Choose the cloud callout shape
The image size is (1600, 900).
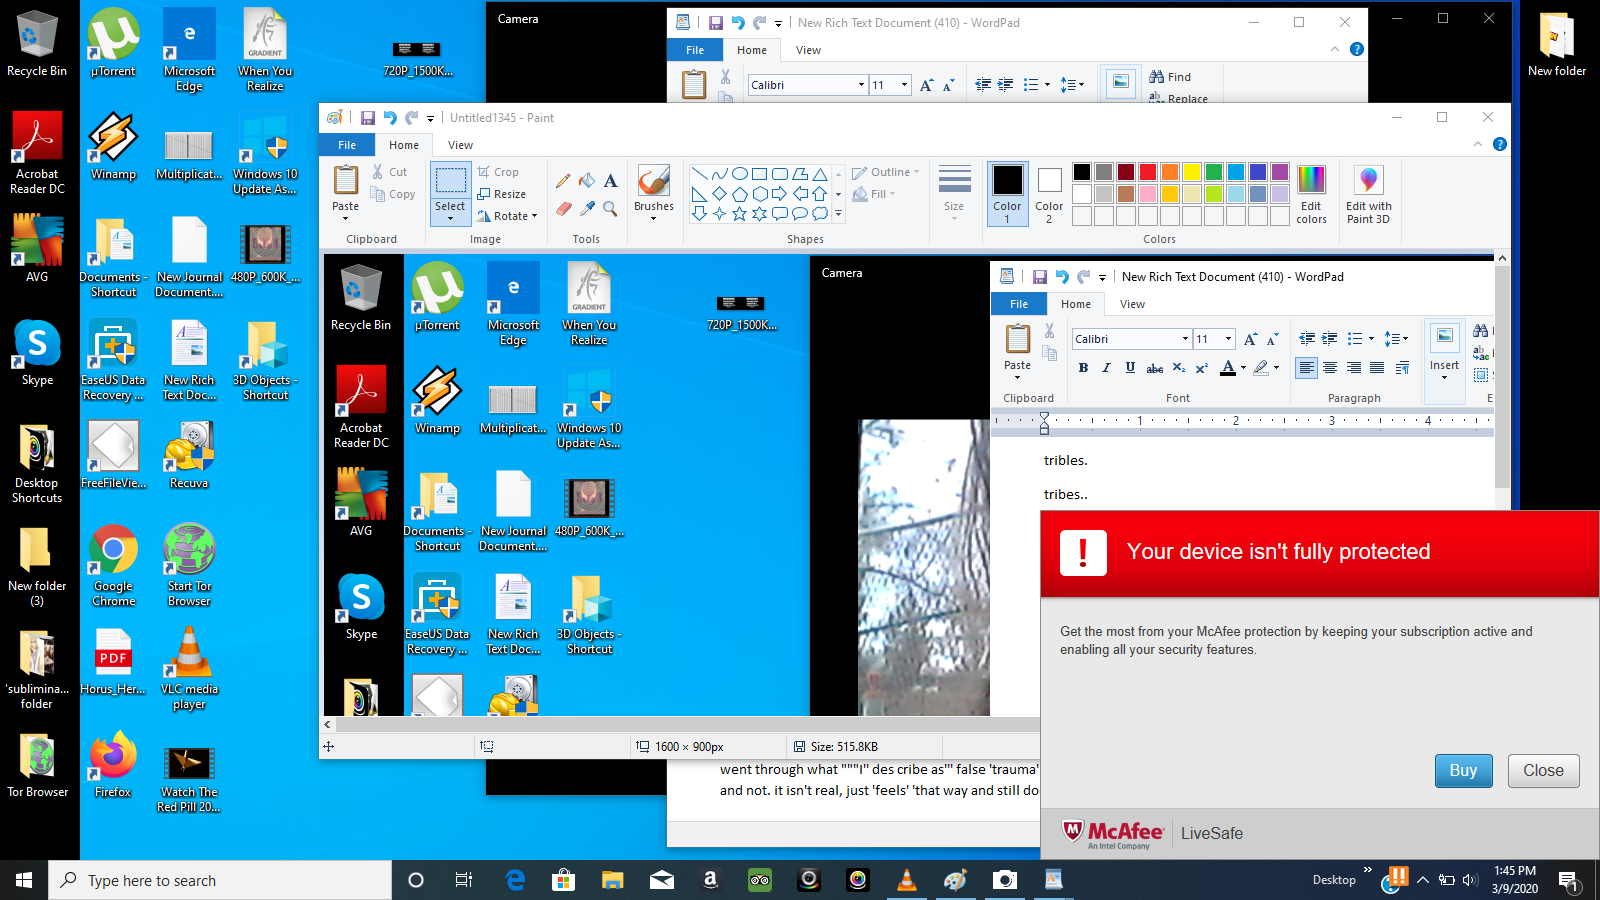click(820, 214)
